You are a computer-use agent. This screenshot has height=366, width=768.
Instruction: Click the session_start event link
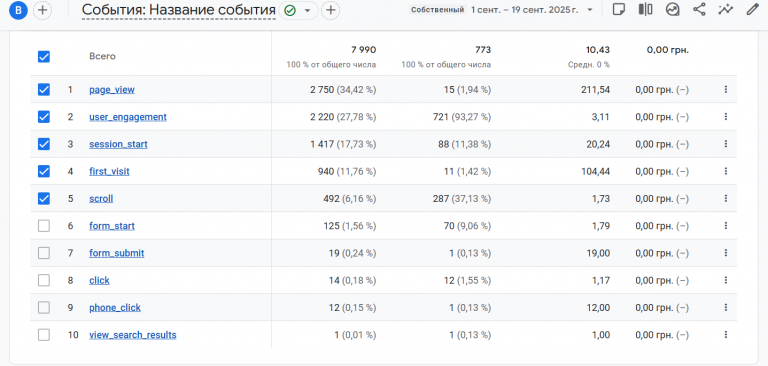click(x=118, y=145)
